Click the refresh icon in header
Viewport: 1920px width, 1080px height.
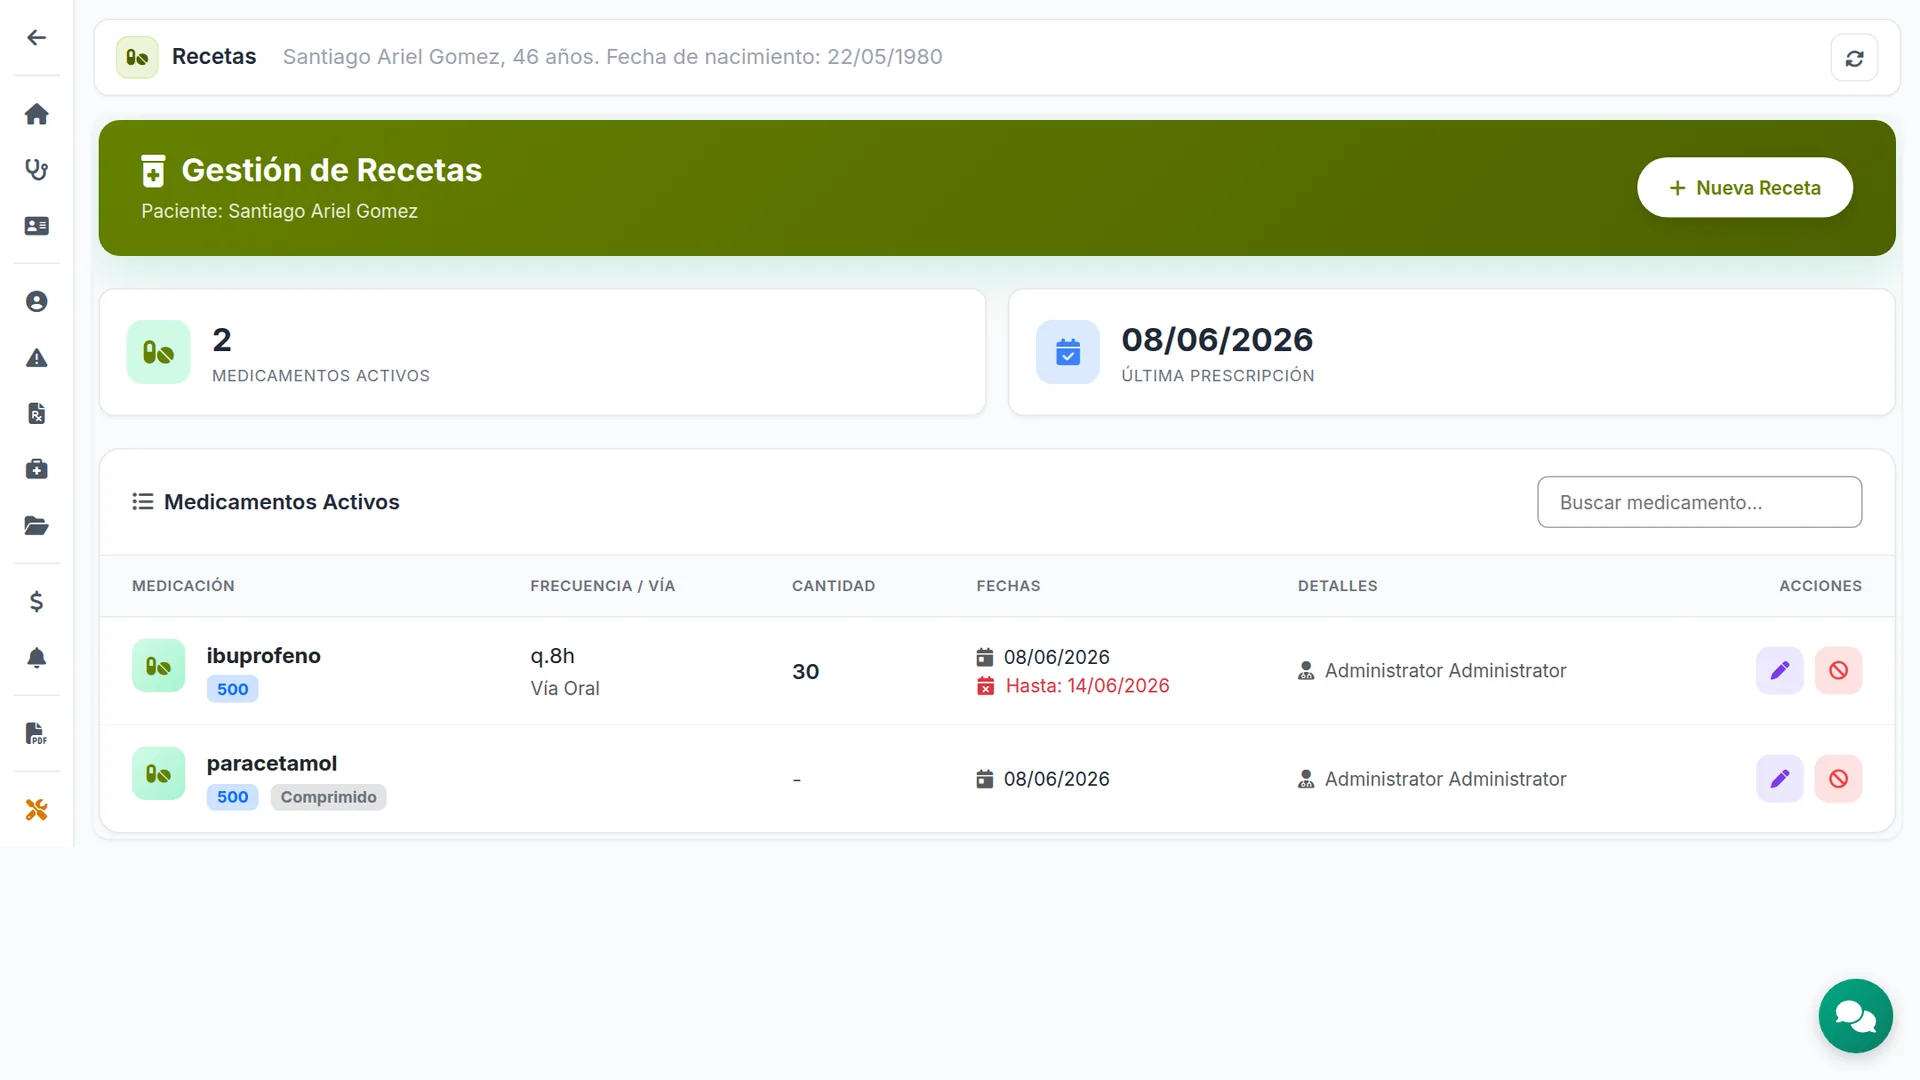[x=1854, y=58]
